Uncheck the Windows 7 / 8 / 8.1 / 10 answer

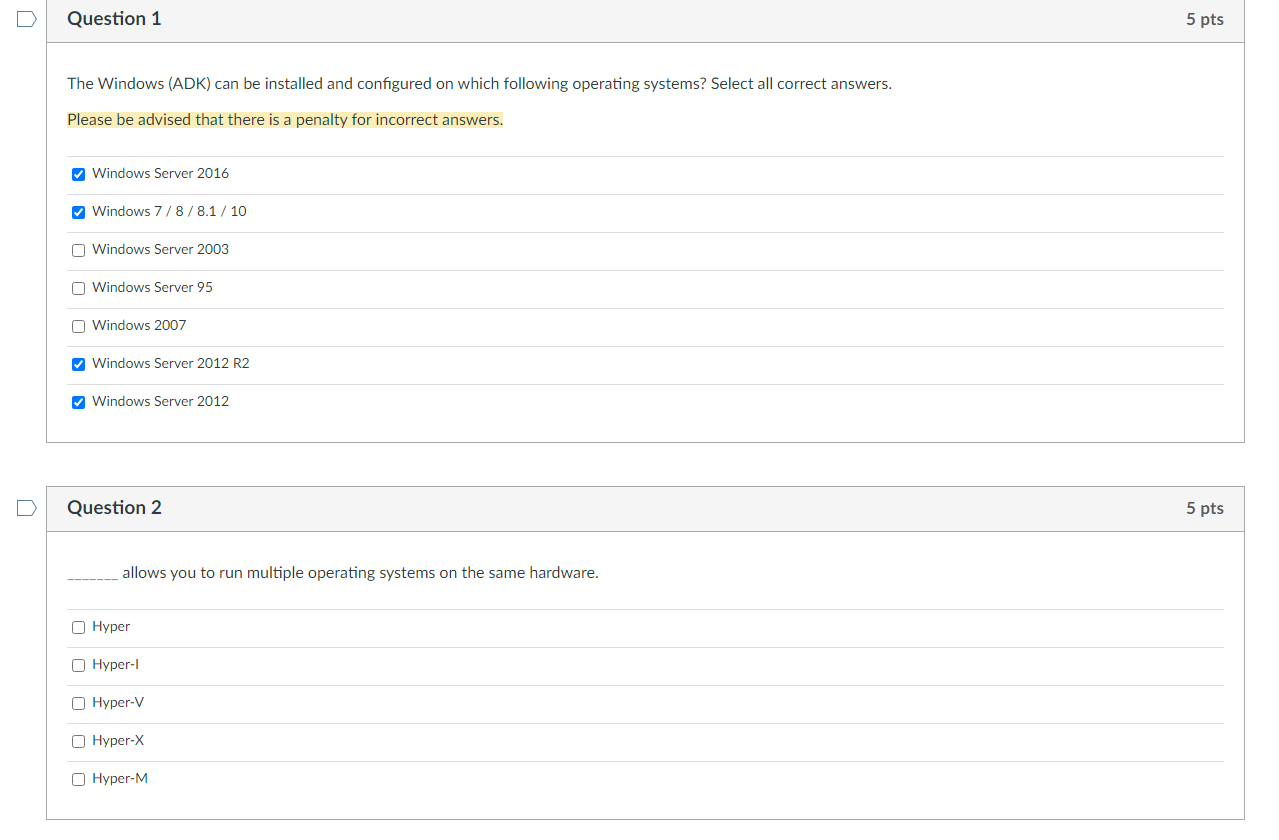point(78,212)
